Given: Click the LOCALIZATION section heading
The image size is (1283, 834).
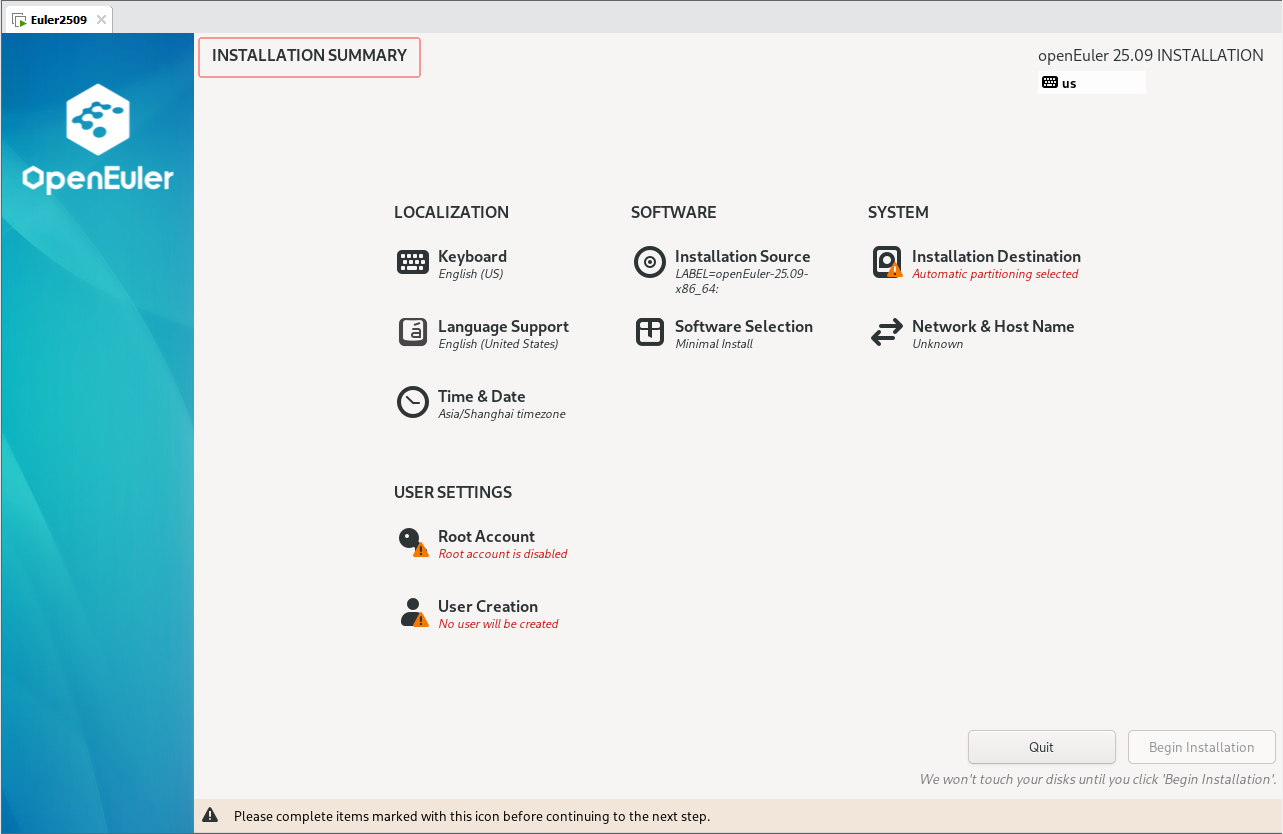Looking at the screenshot, I should (451, 212).
